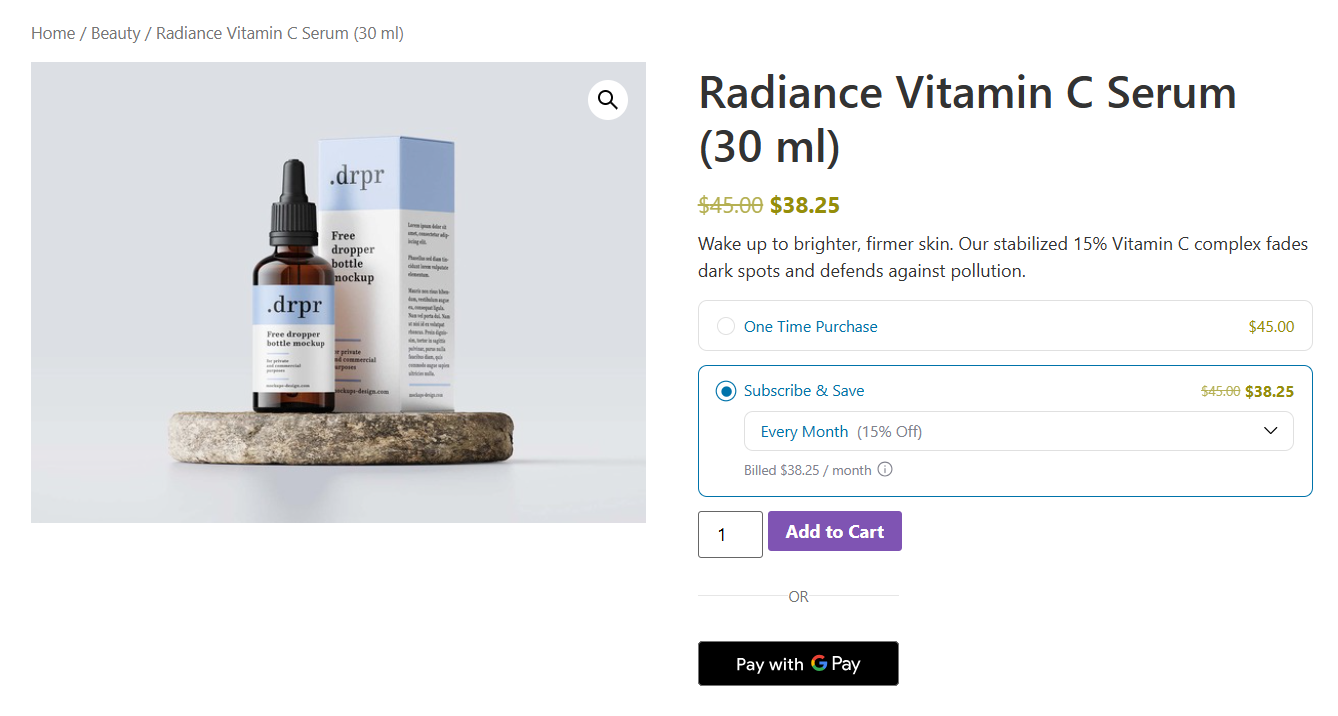Open the Beauty category breadcrumb link

pyautogui.click(x=115, y=32)
